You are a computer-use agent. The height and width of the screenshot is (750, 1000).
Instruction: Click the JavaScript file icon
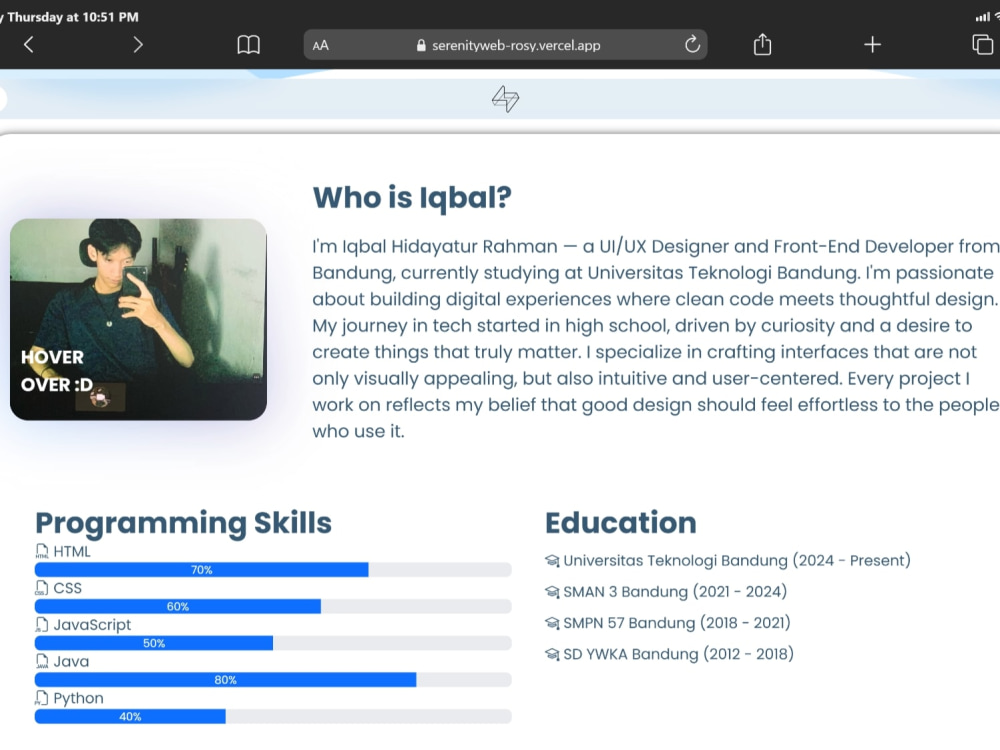[x=41, y=624]
